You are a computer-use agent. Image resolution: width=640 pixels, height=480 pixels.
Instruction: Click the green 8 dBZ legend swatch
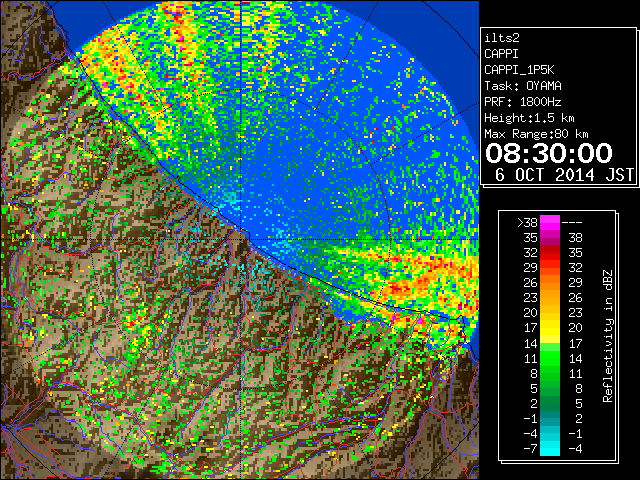pyautogui.click(x=550, y=373)
